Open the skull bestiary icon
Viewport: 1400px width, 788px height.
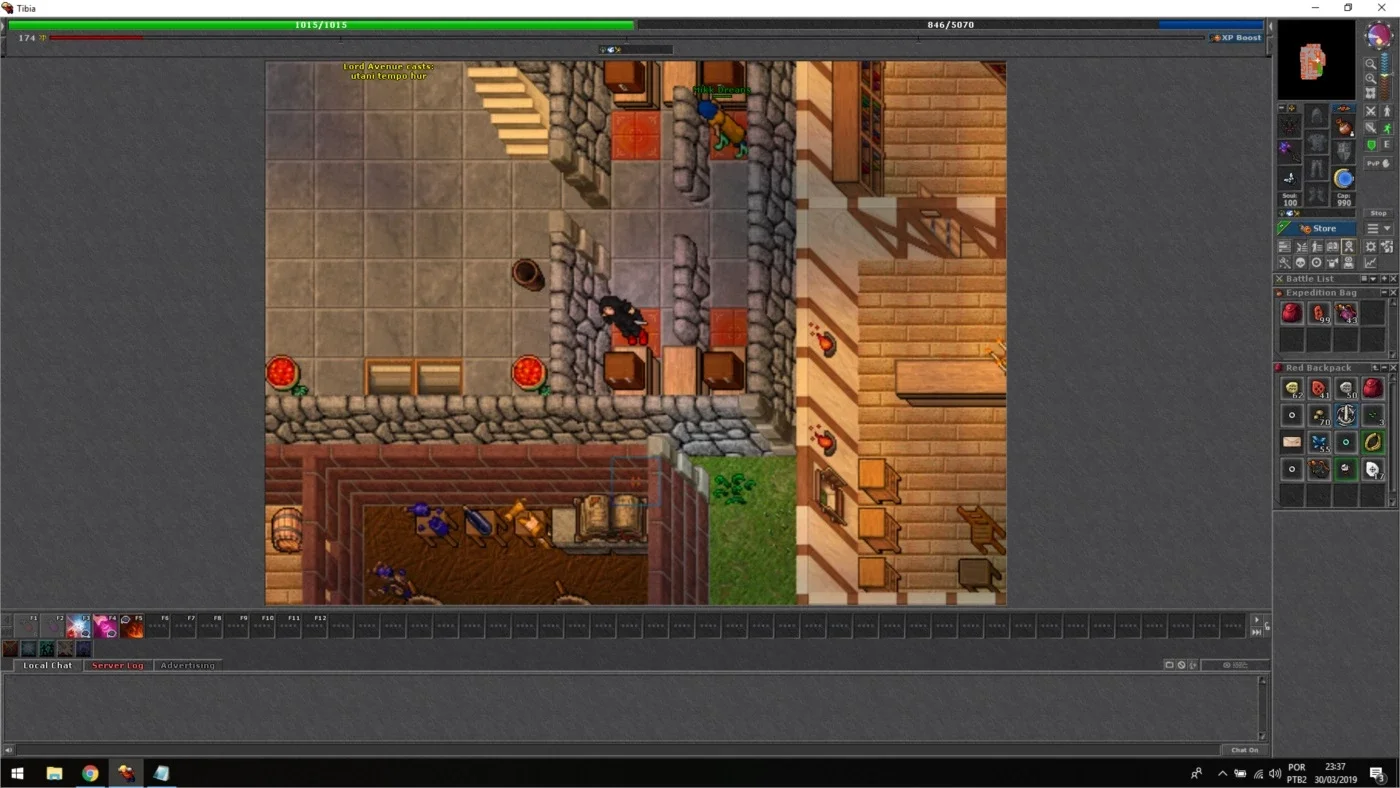[1301, 263]
